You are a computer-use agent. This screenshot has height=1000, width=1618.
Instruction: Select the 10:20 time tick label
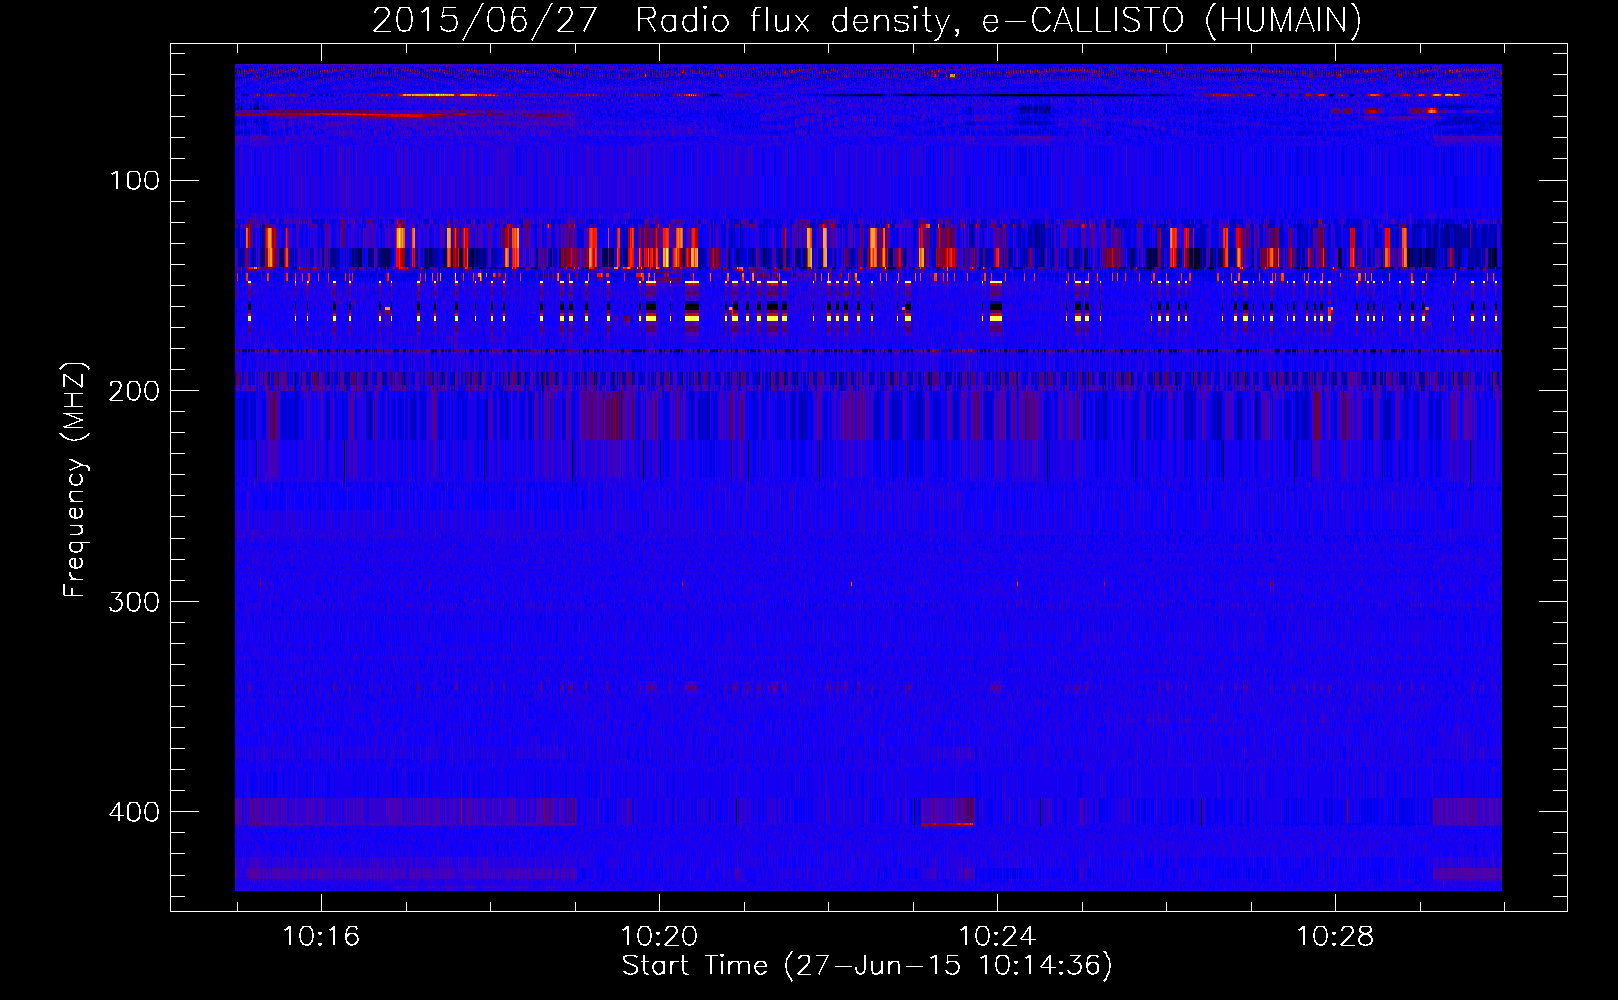[x=659, y=937]
